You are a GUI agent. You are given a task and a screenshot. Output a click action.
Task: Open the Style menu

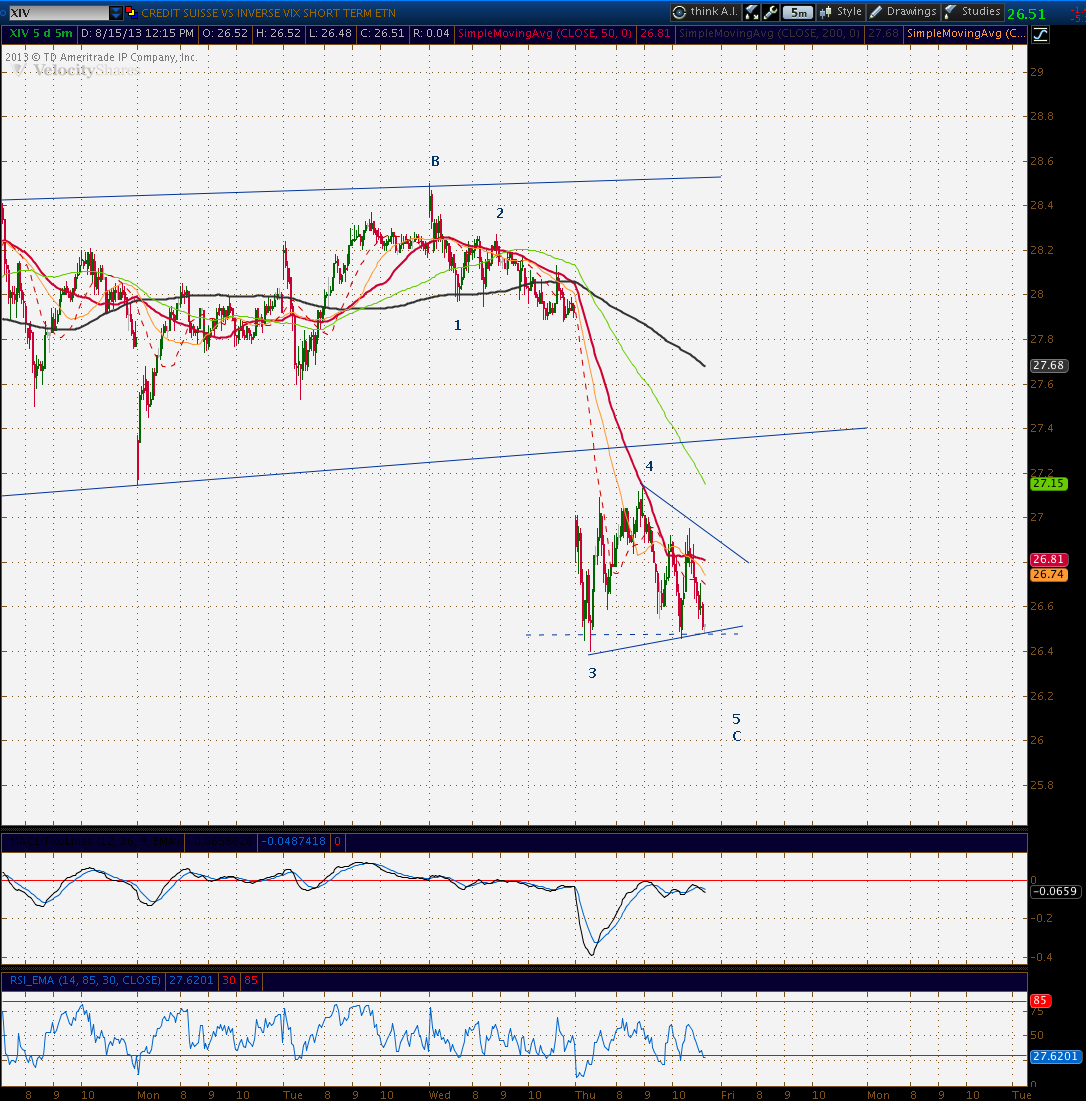[x=840, y=12]
